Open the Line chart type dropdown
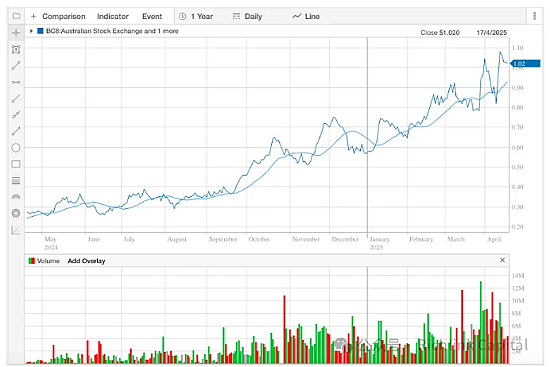 306,16
